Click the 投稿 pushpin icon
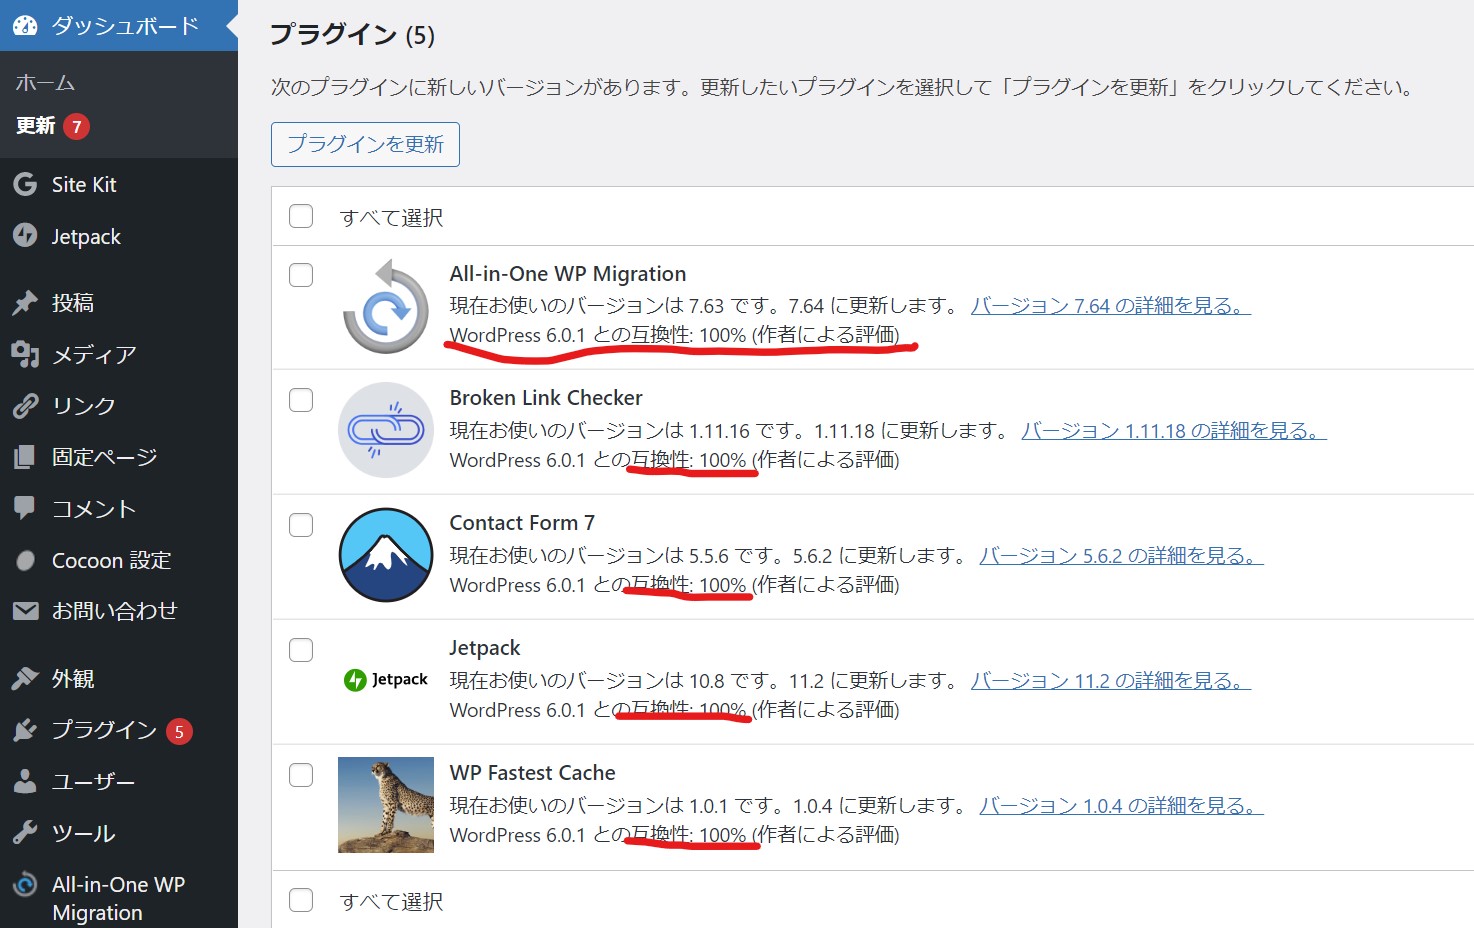The image size is (1474, 928). tap(25, 303)
